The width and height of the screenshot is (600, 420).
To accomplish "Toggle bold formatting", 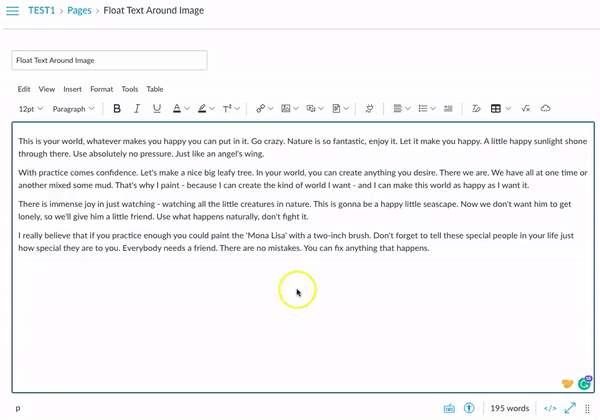I will pos(117,109).
